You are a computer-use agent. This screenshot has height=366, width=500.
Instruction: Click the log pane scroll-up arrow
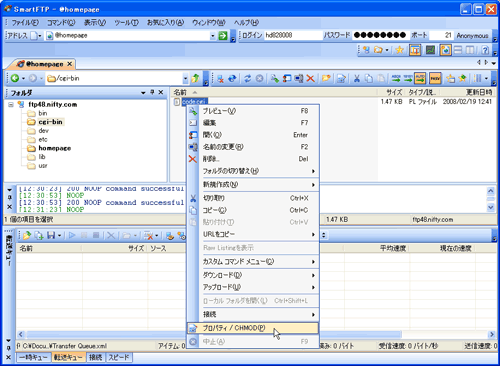(x=490, y=191)
